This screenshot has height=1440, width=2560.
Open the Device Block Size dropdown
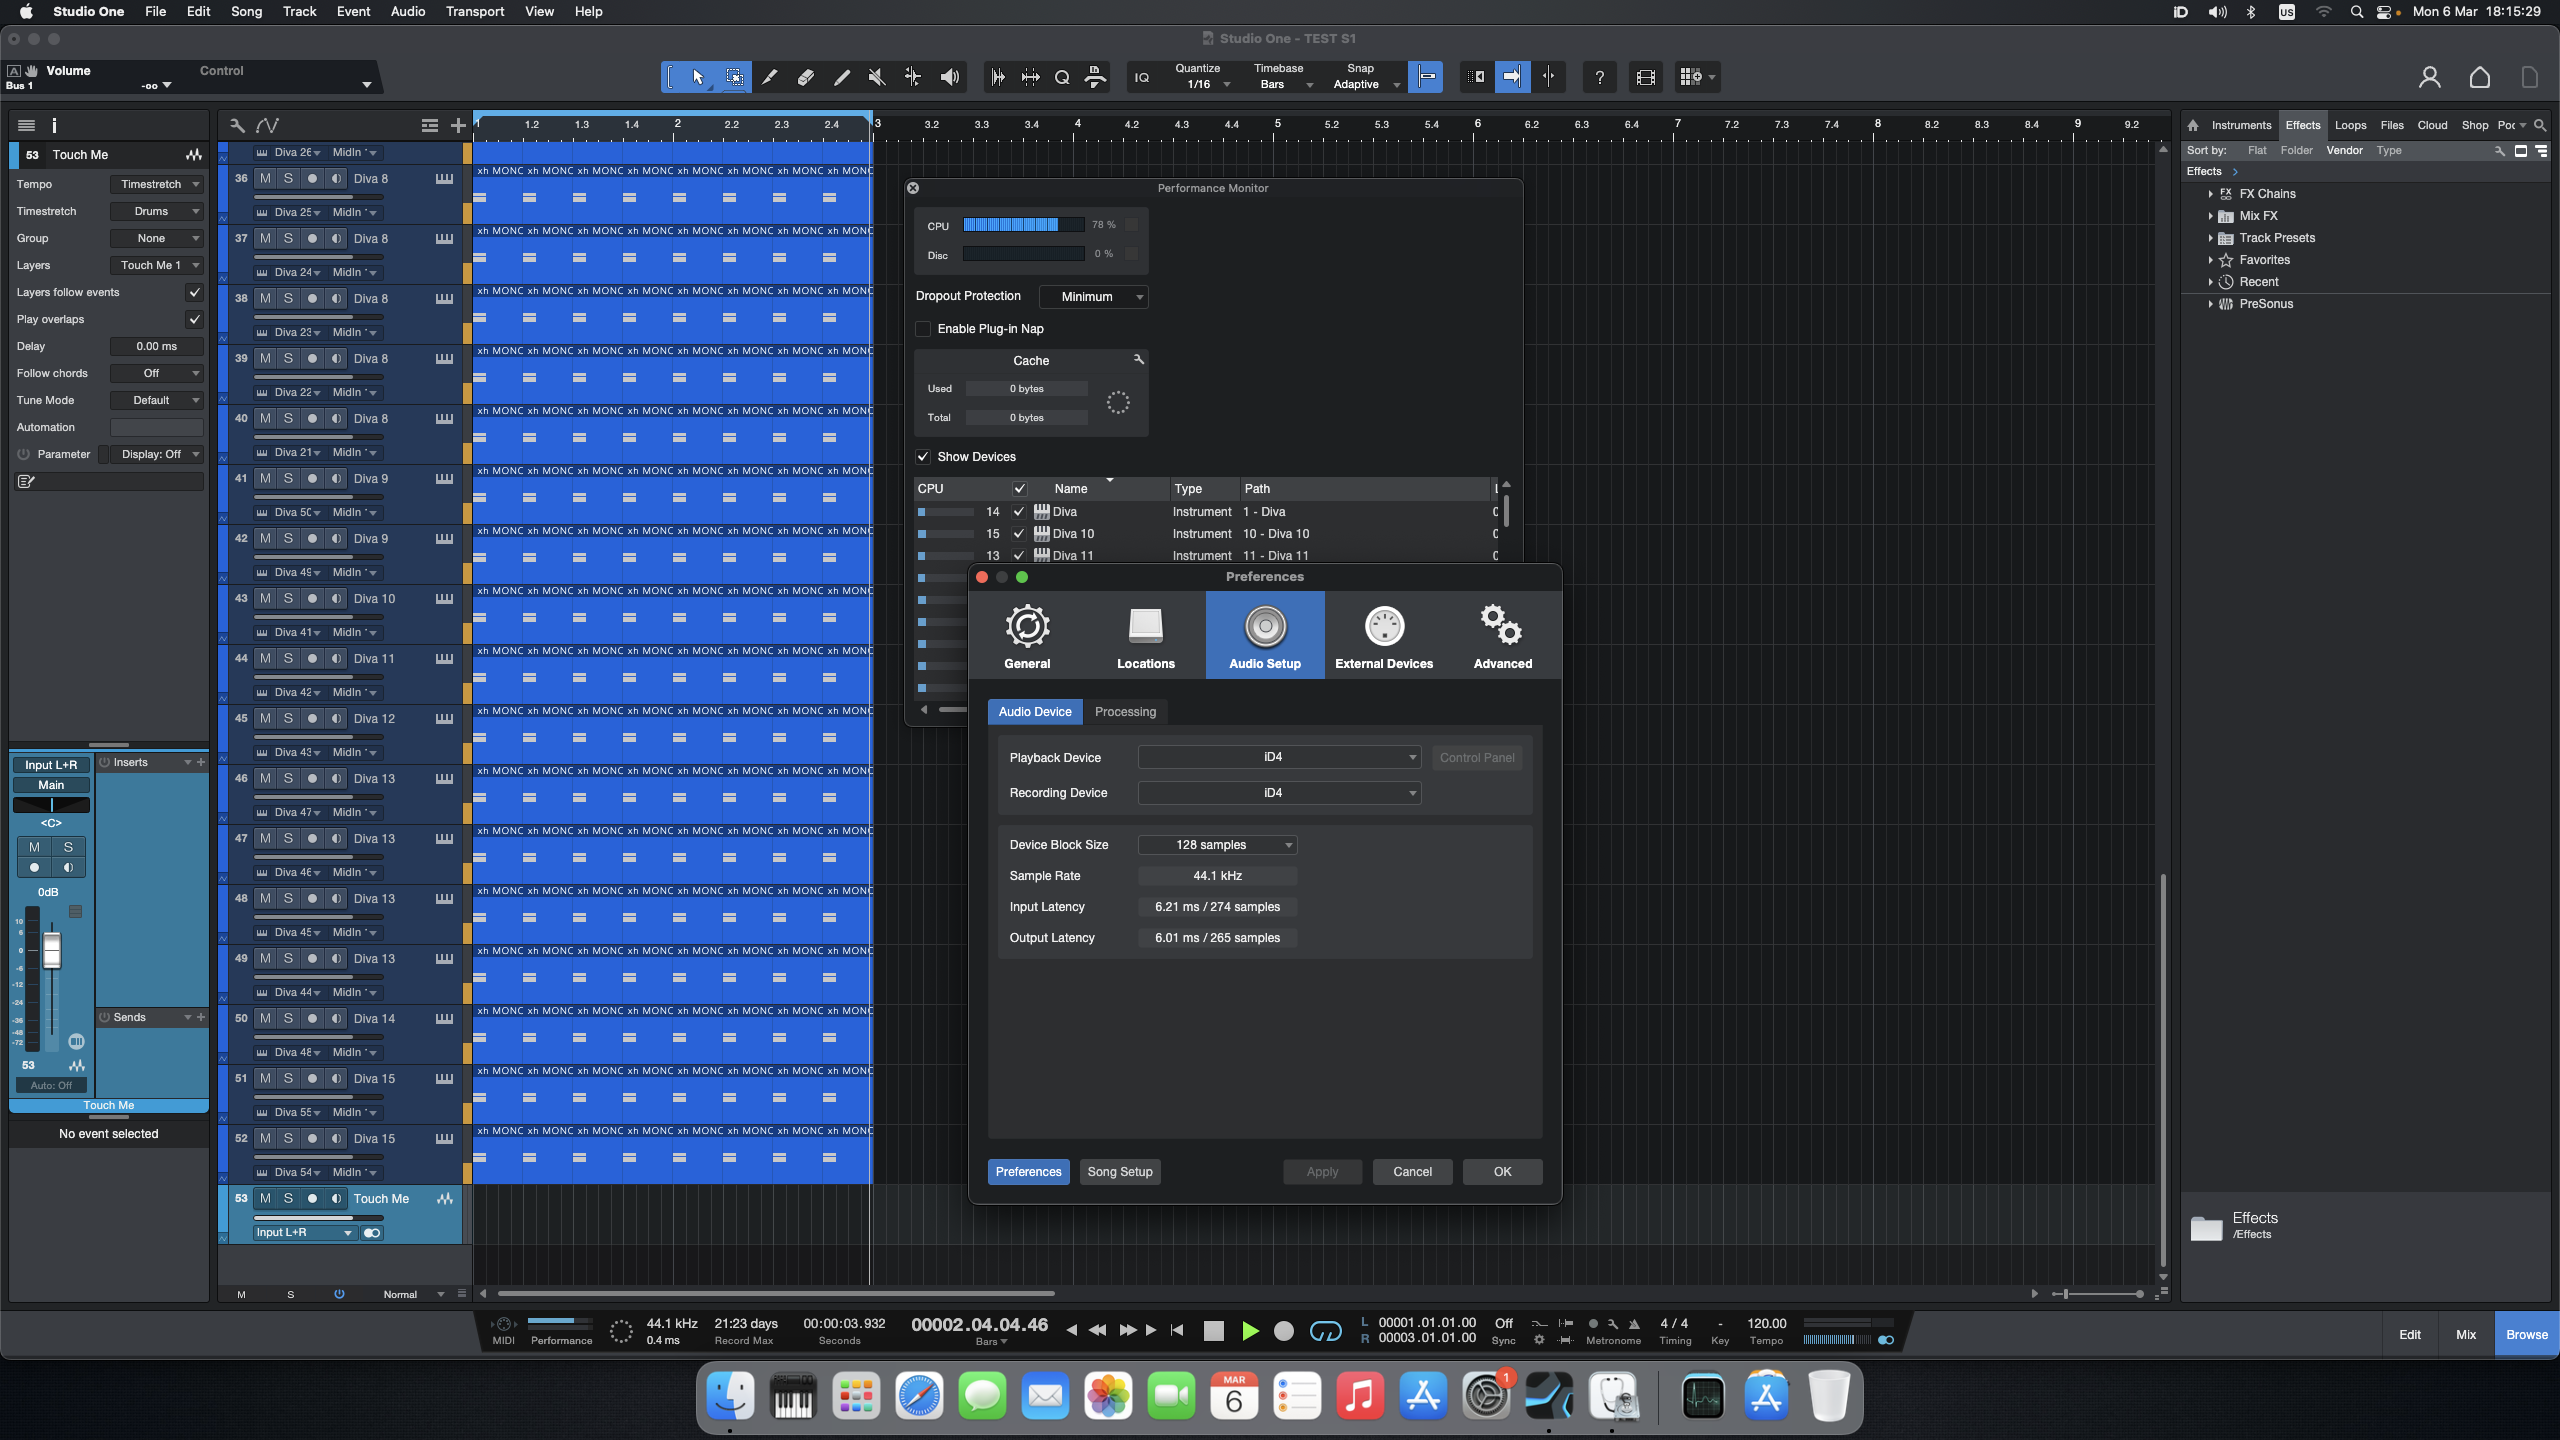pos(1217,845)
